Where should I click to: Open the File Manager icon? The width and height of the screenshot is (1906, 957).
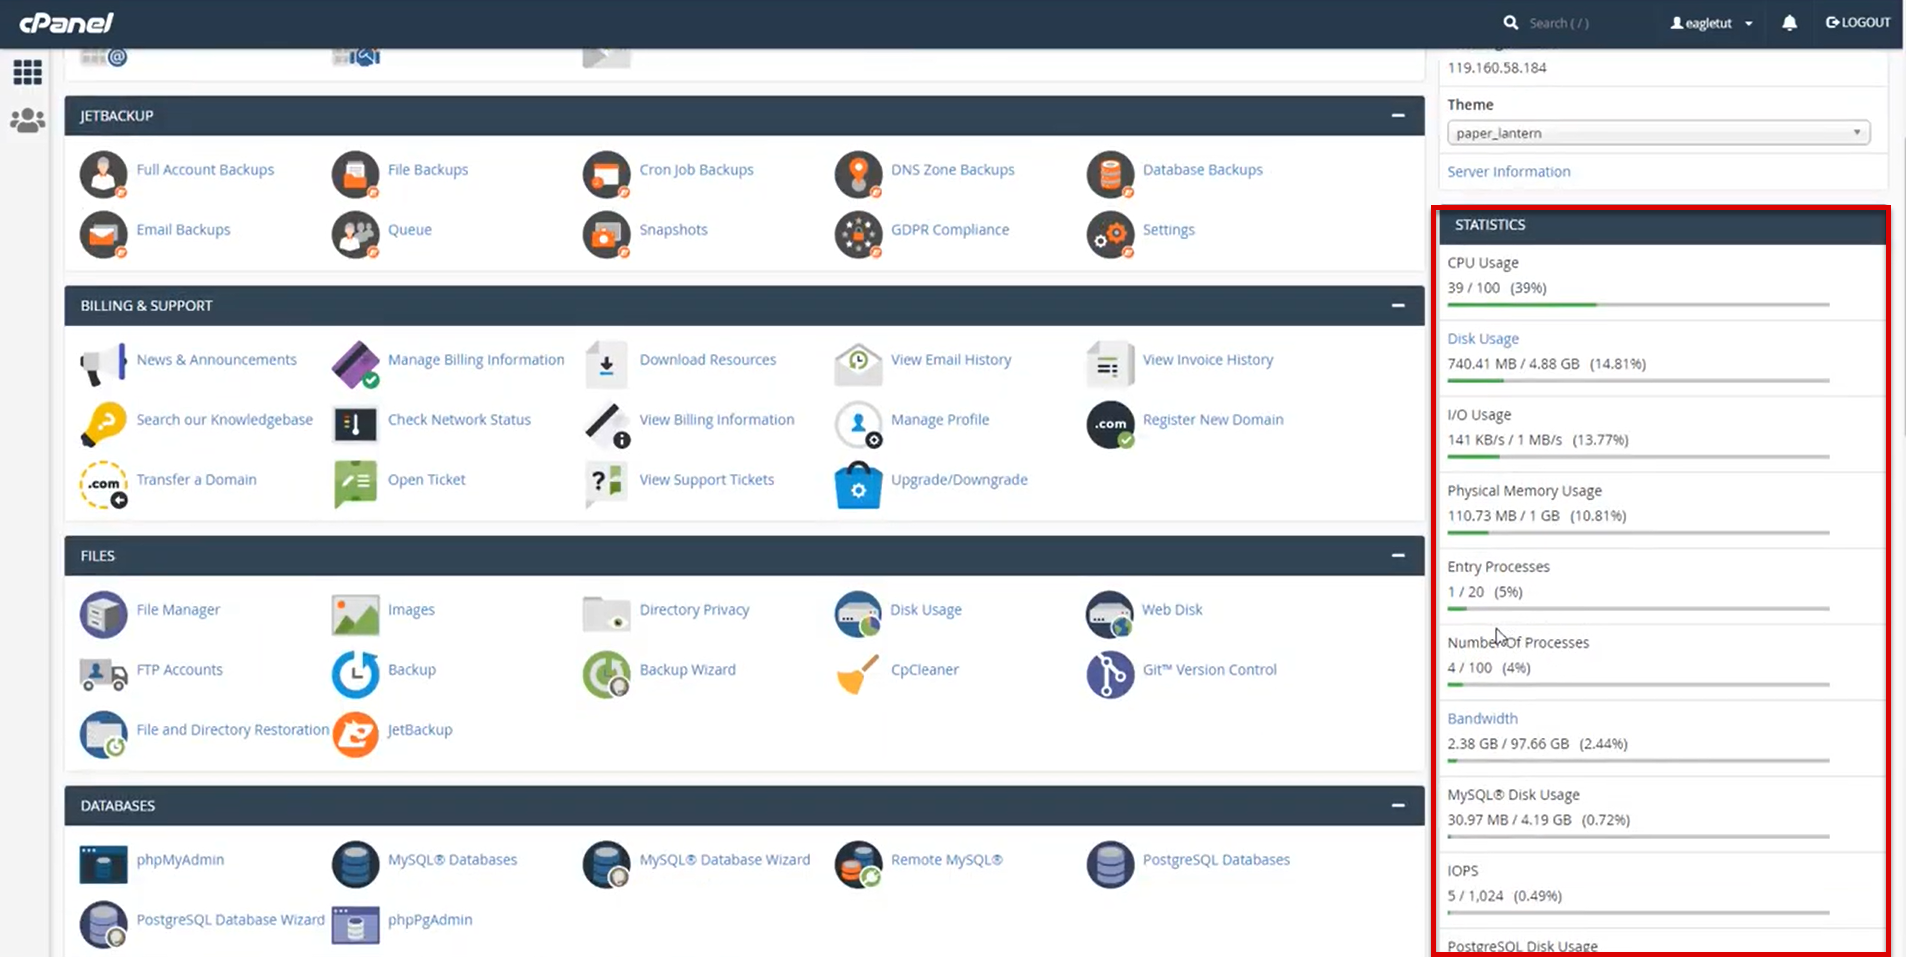103,613
